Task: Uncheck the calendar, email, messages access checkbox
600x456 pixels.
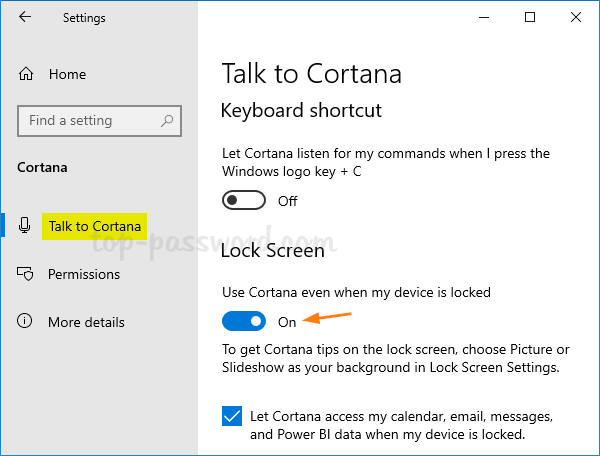Action: pos(231,415)
